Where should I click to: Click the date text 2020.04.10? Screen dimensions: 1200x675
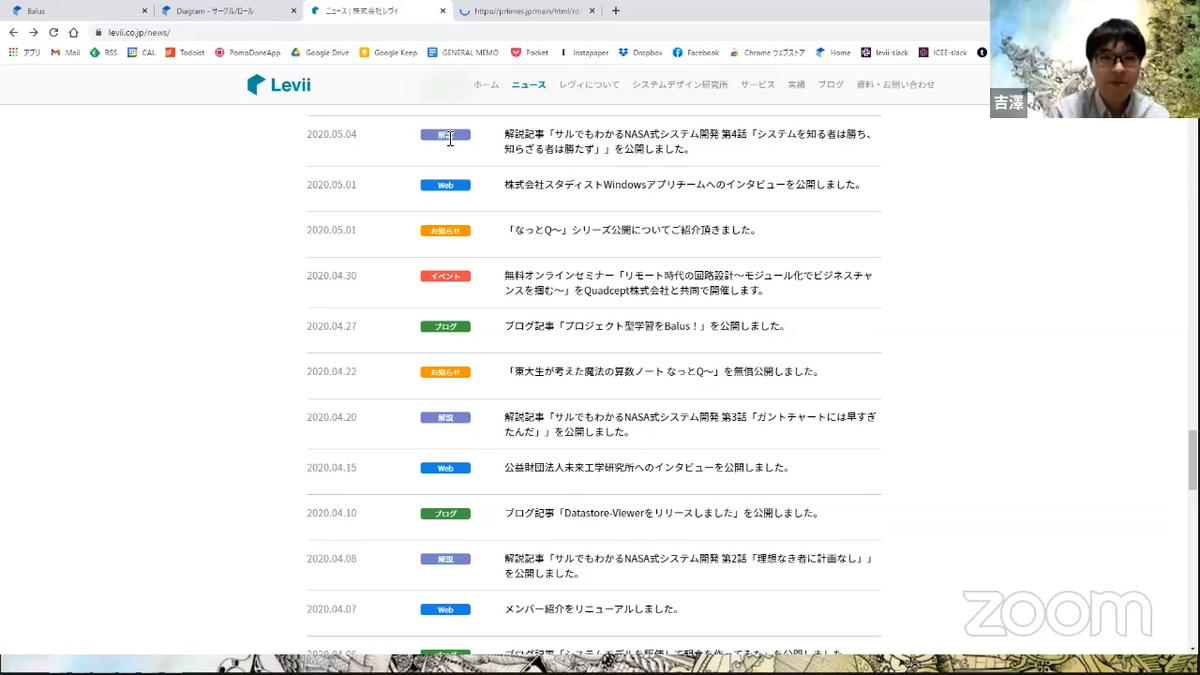[x=331, y=513]
